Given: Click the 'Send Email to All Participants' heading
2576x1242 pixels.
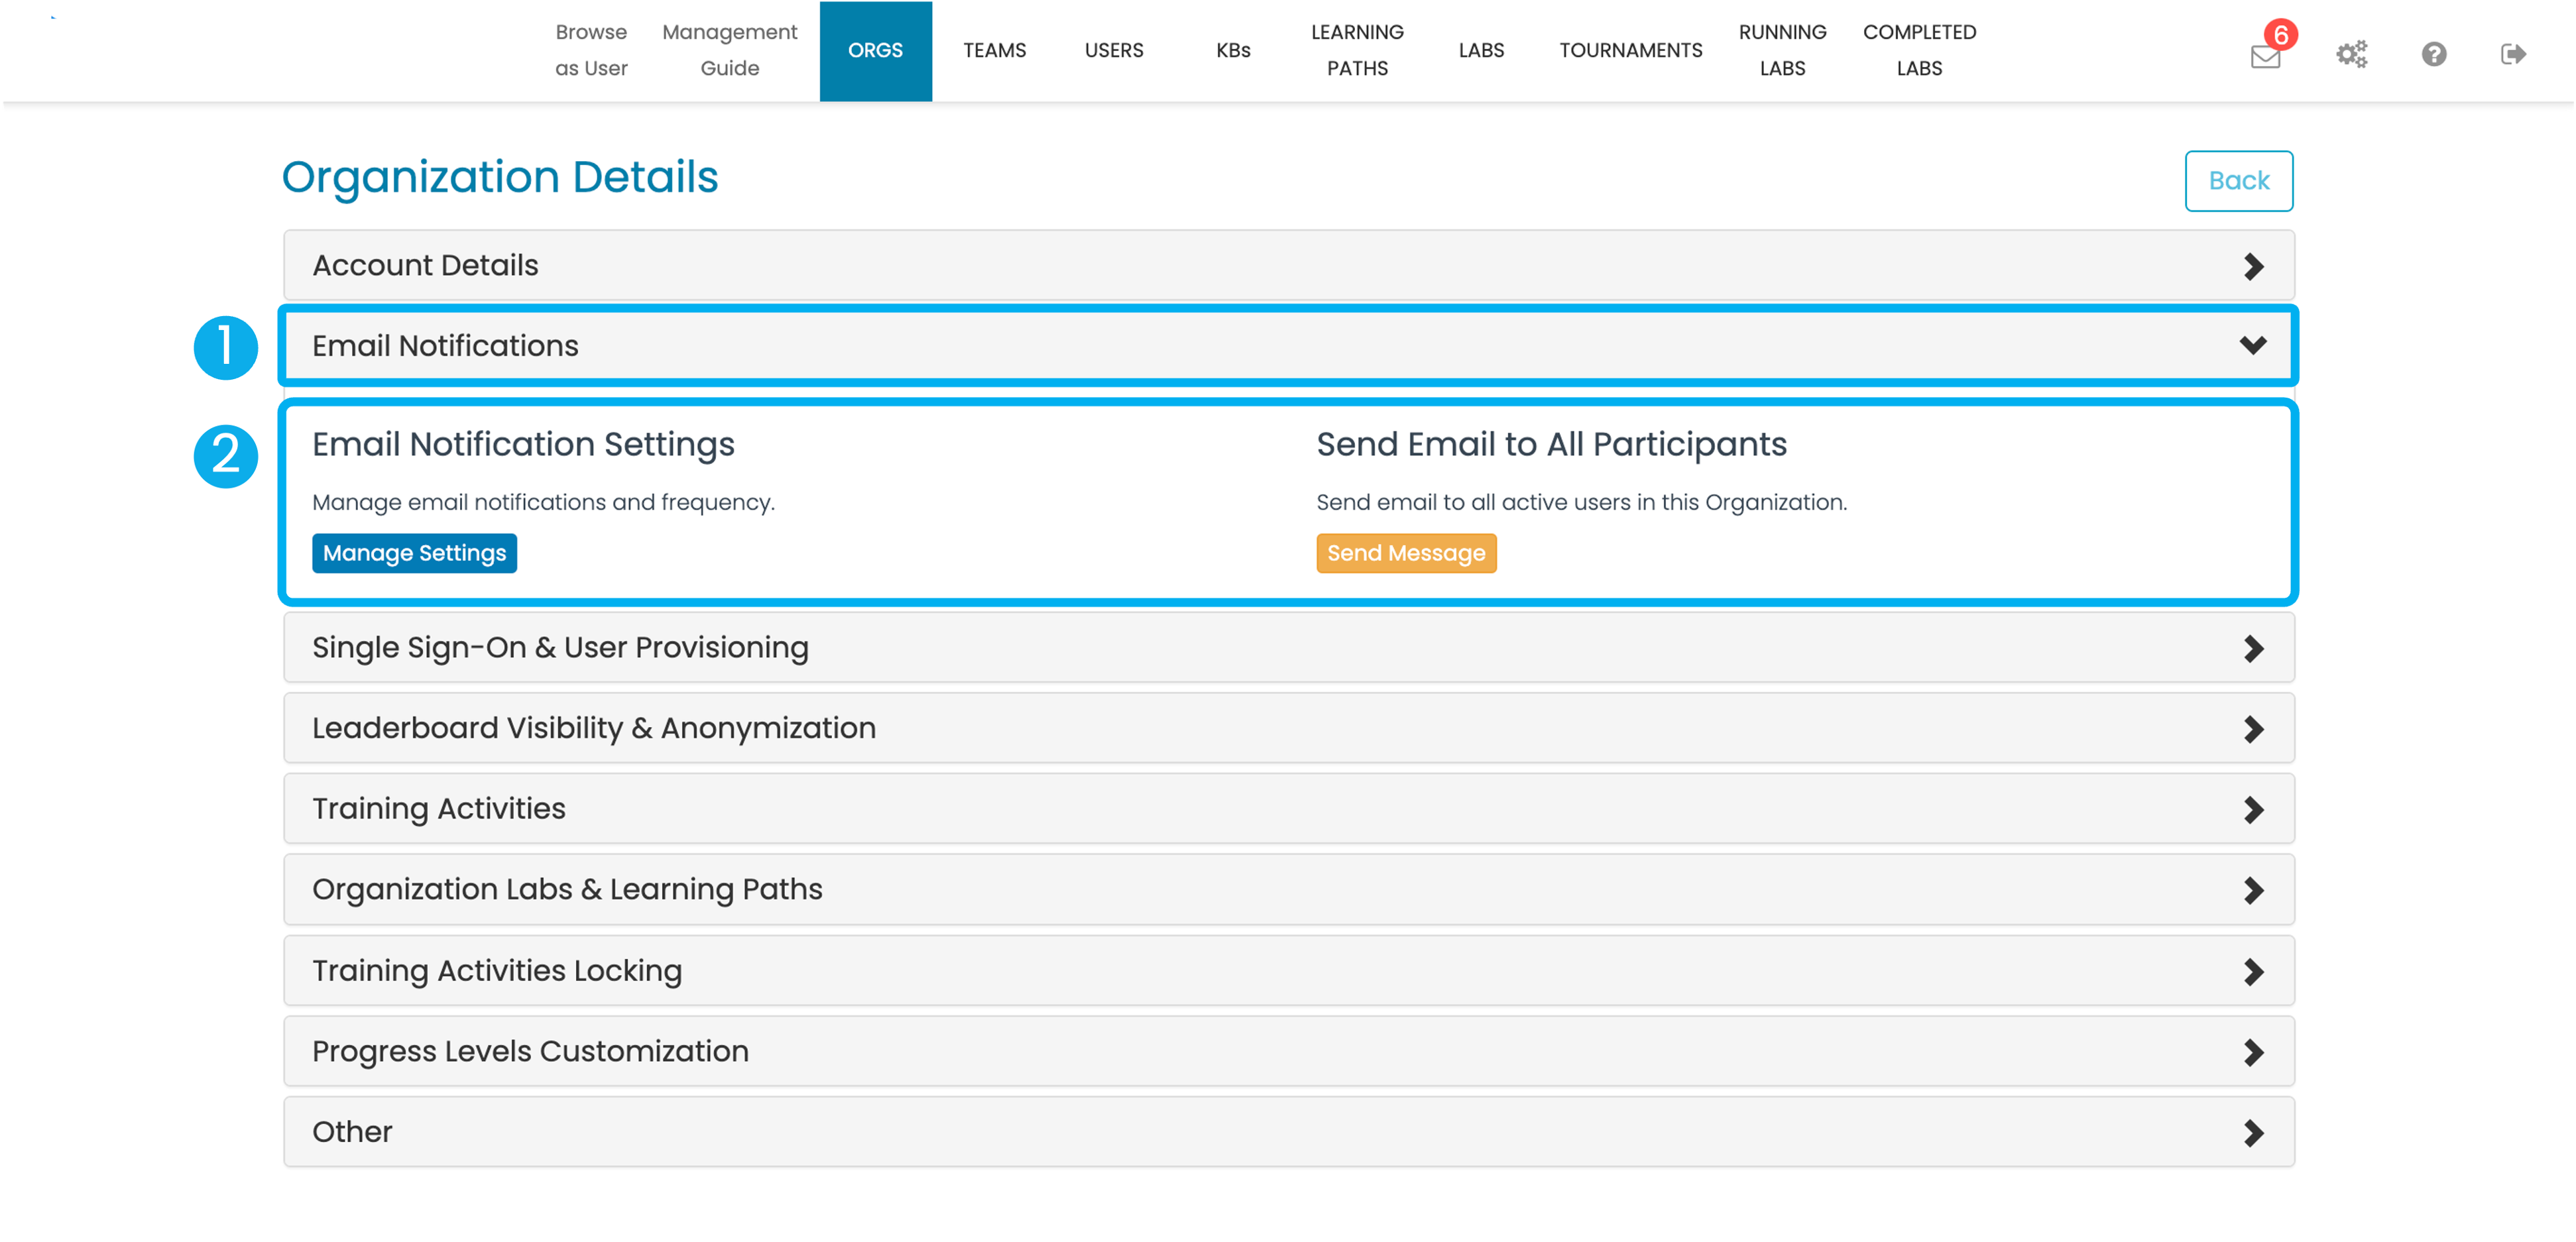Looking at the screenshot, I should (x=1551, y=444).
